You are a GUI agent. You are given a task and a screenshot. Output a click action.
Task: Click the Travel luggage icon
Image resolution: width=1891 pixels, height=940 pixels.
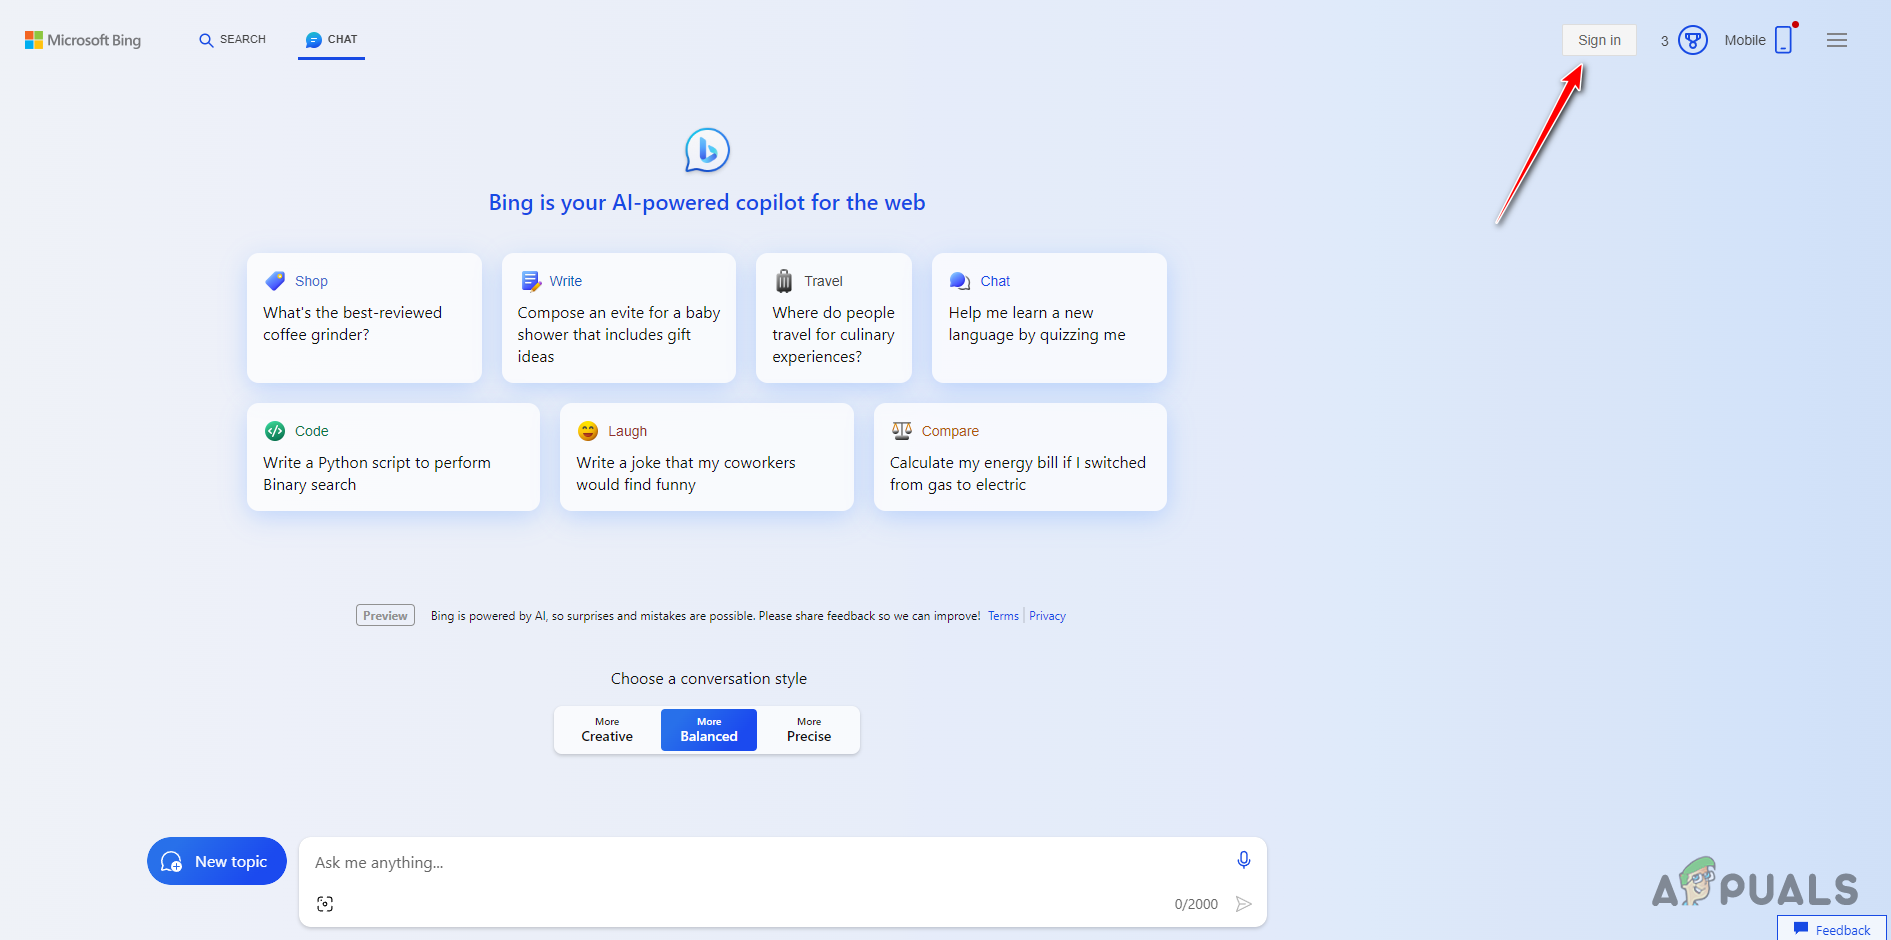[784, 281]
